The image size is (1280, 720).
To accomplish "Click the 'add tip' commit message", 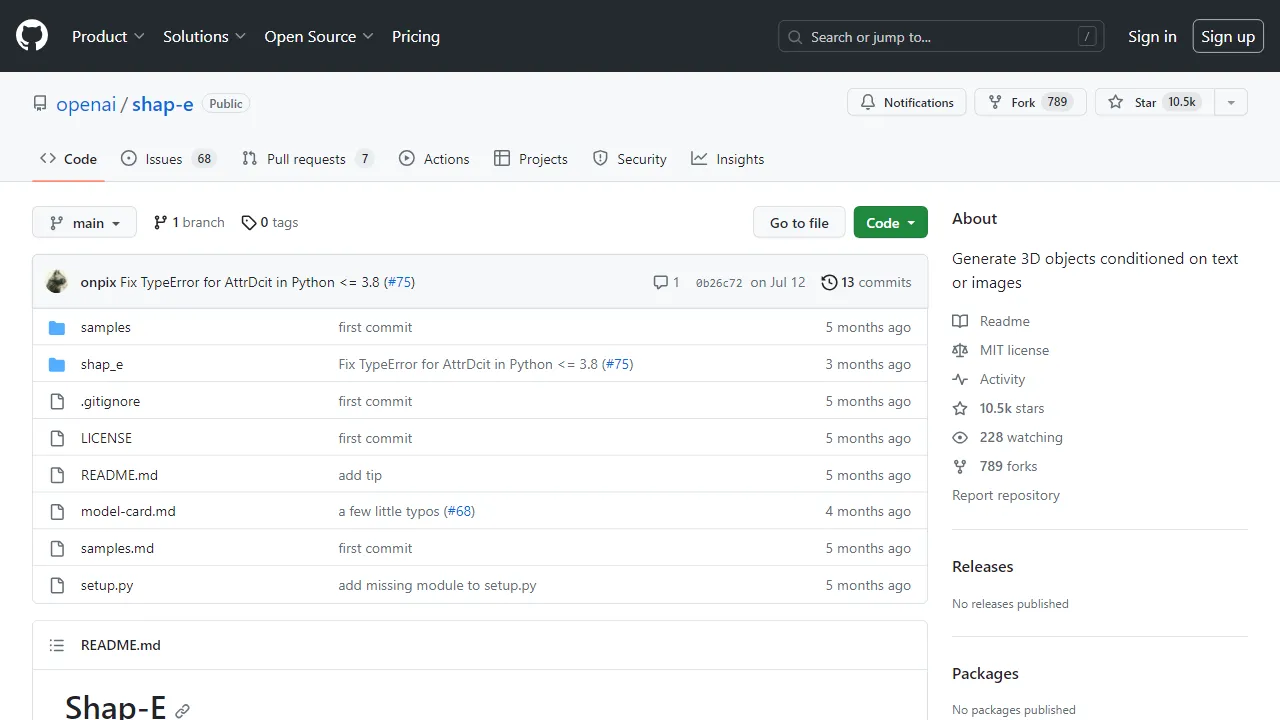I will [360, 475].
